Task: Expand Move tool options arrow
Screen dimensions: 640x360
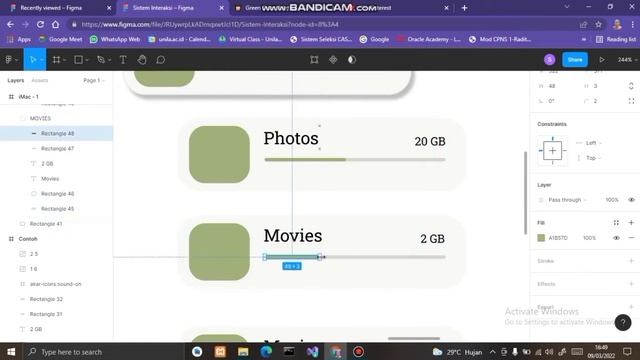Action: point(42,60)
